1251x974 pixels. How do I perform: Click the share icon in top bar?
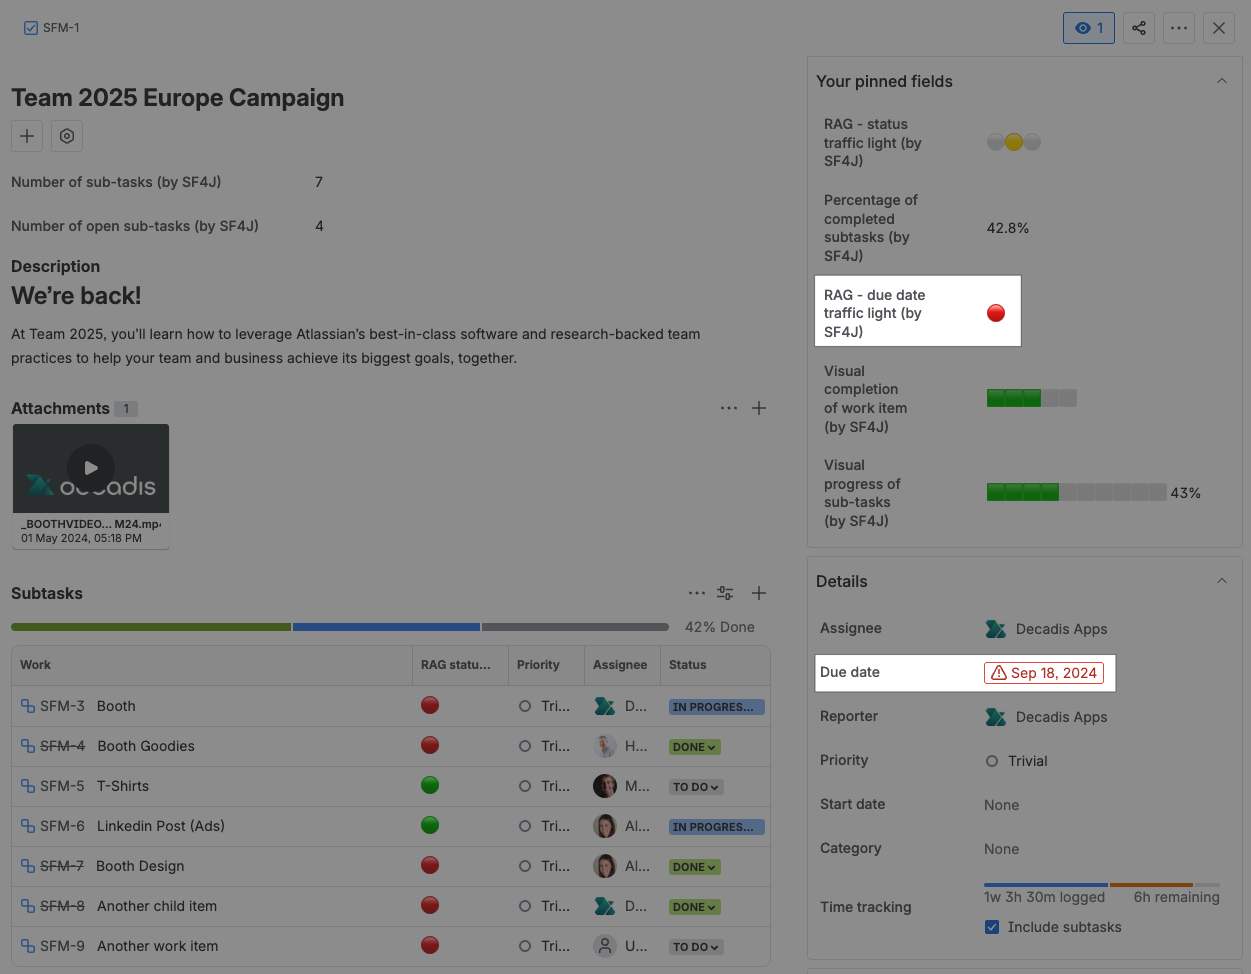[1139, 28]
